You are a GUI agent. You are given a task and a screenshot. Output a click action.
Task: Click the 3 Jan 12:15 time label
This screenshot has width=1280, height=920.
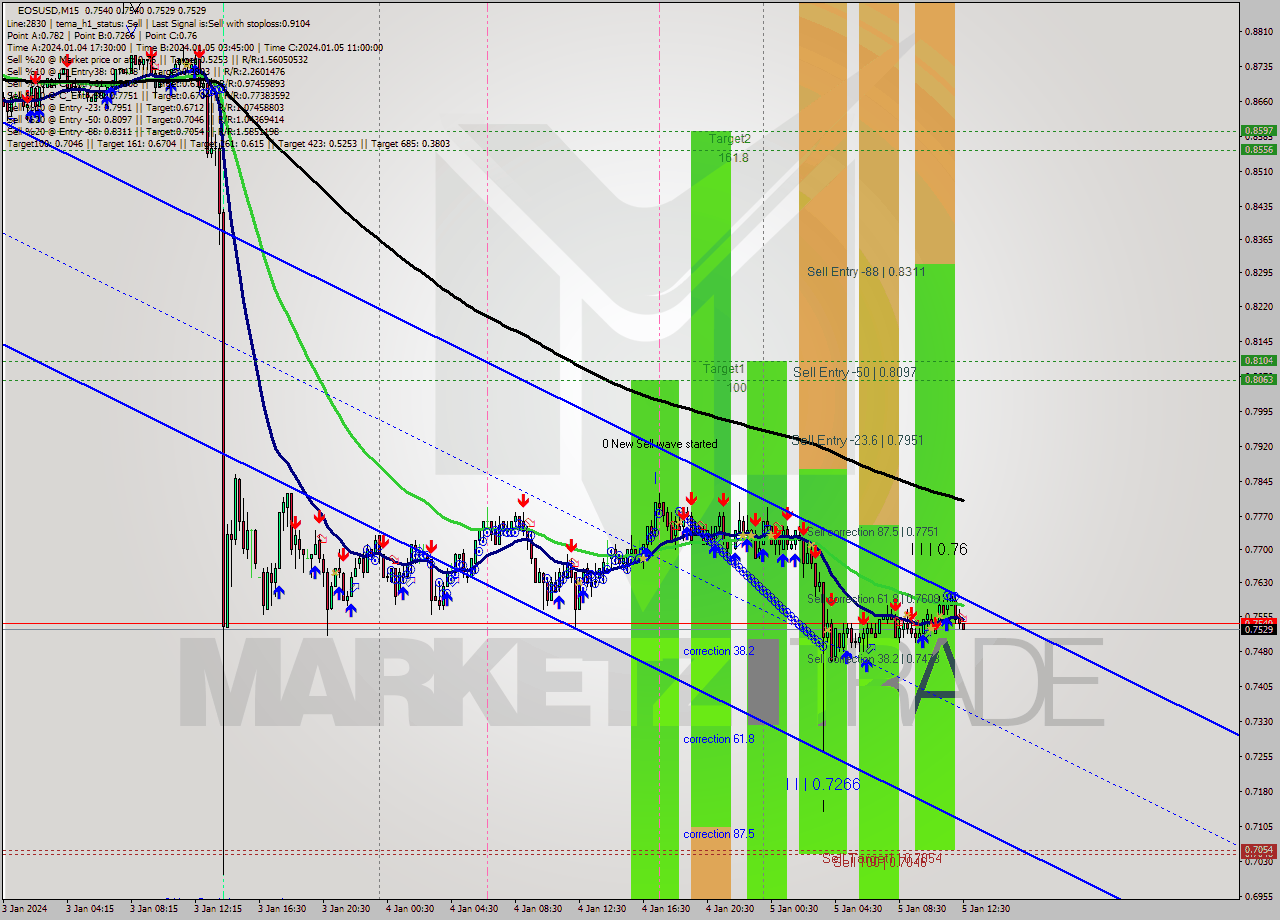218,909
